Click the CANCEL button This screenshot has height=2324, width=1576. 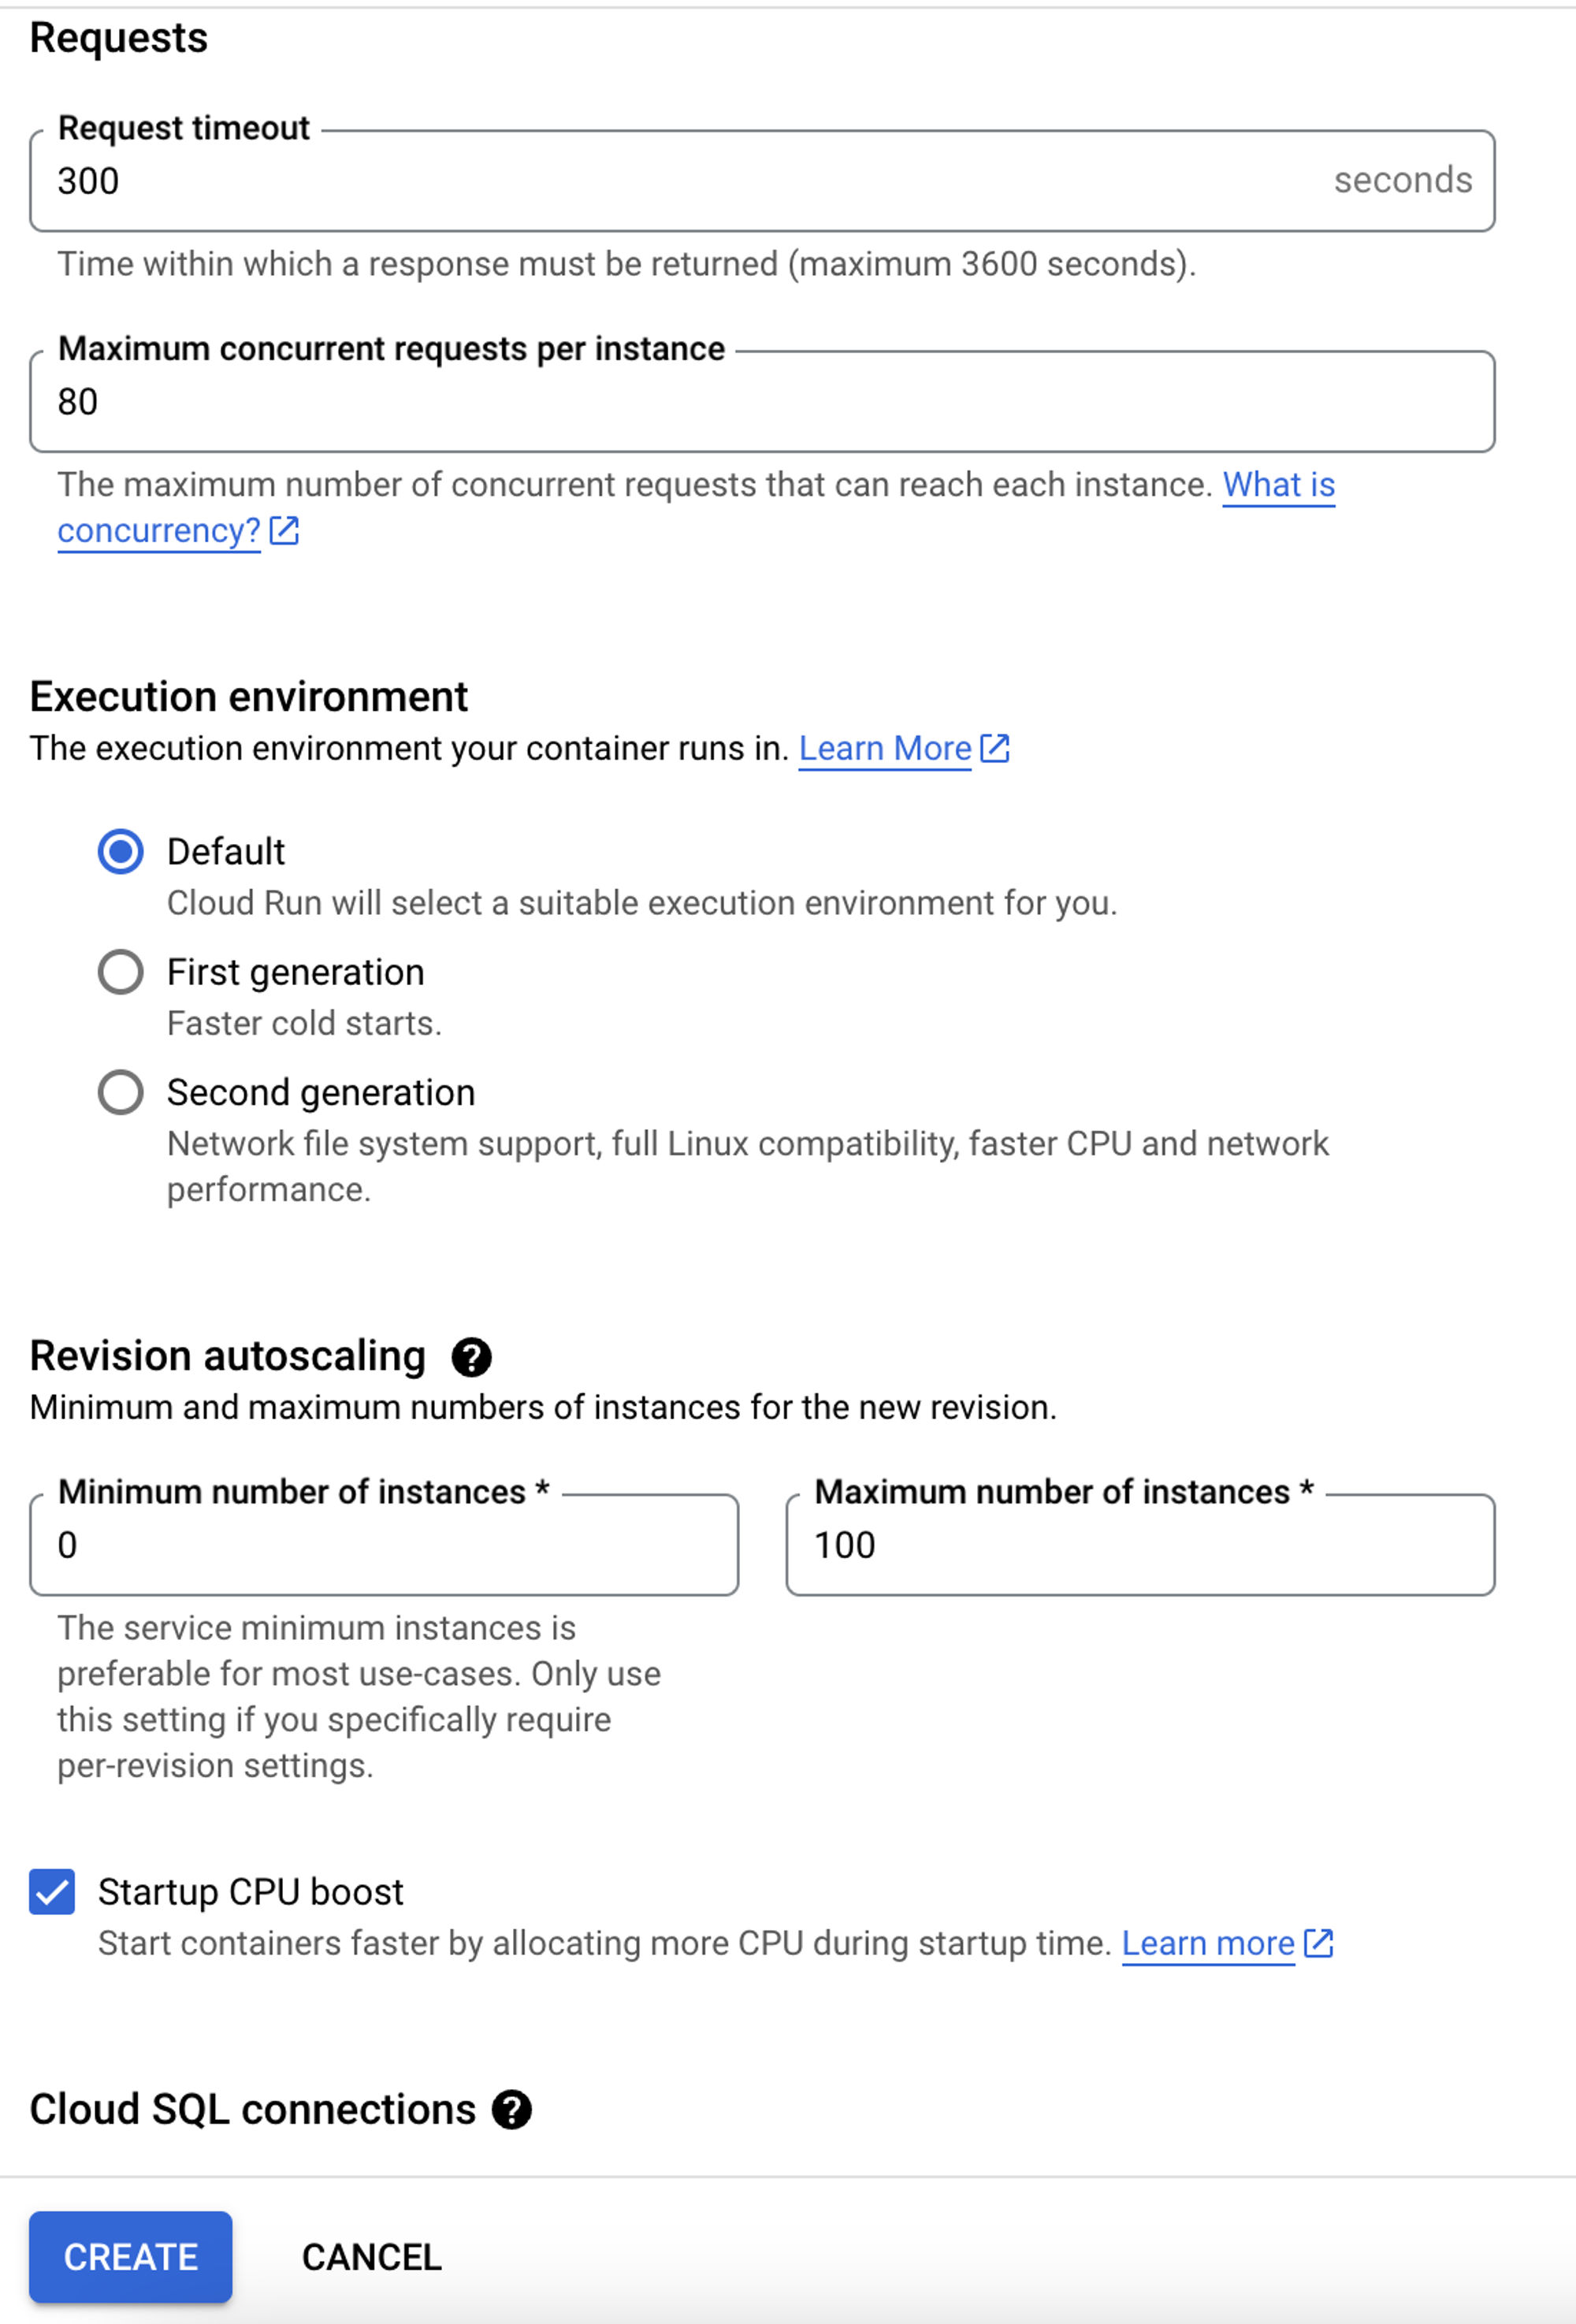click(x=372, y=2257)
